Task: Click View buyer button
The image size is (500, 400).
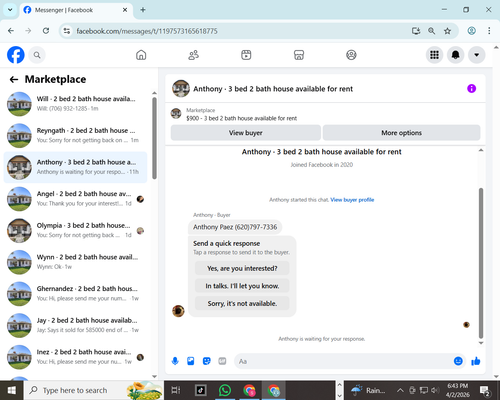Action: [x=246, y=133]
